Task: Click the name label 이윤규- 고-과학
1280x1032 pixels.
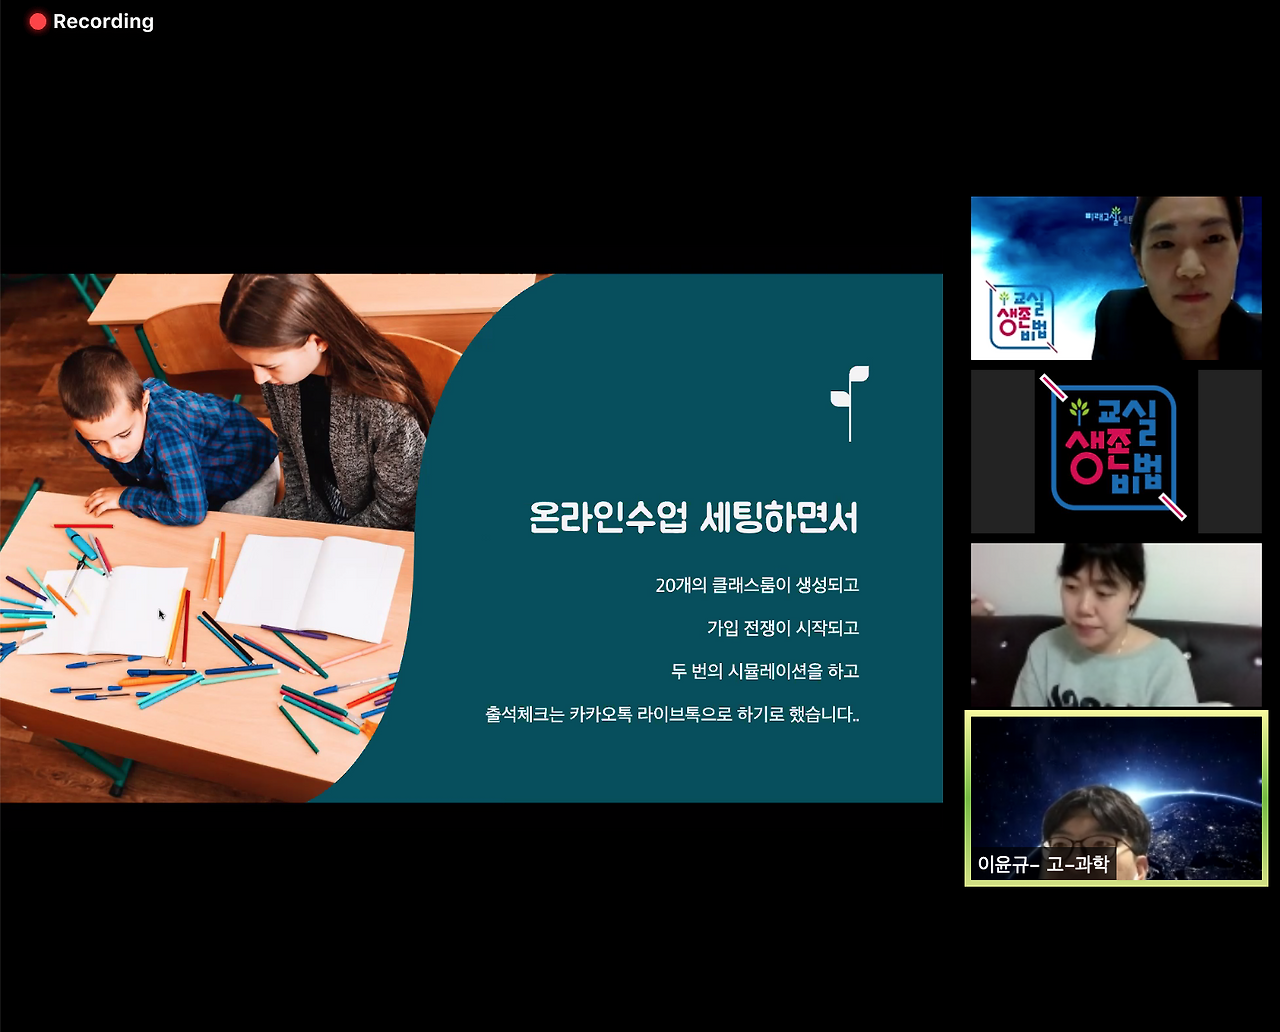Action: tap(1043, 864)
